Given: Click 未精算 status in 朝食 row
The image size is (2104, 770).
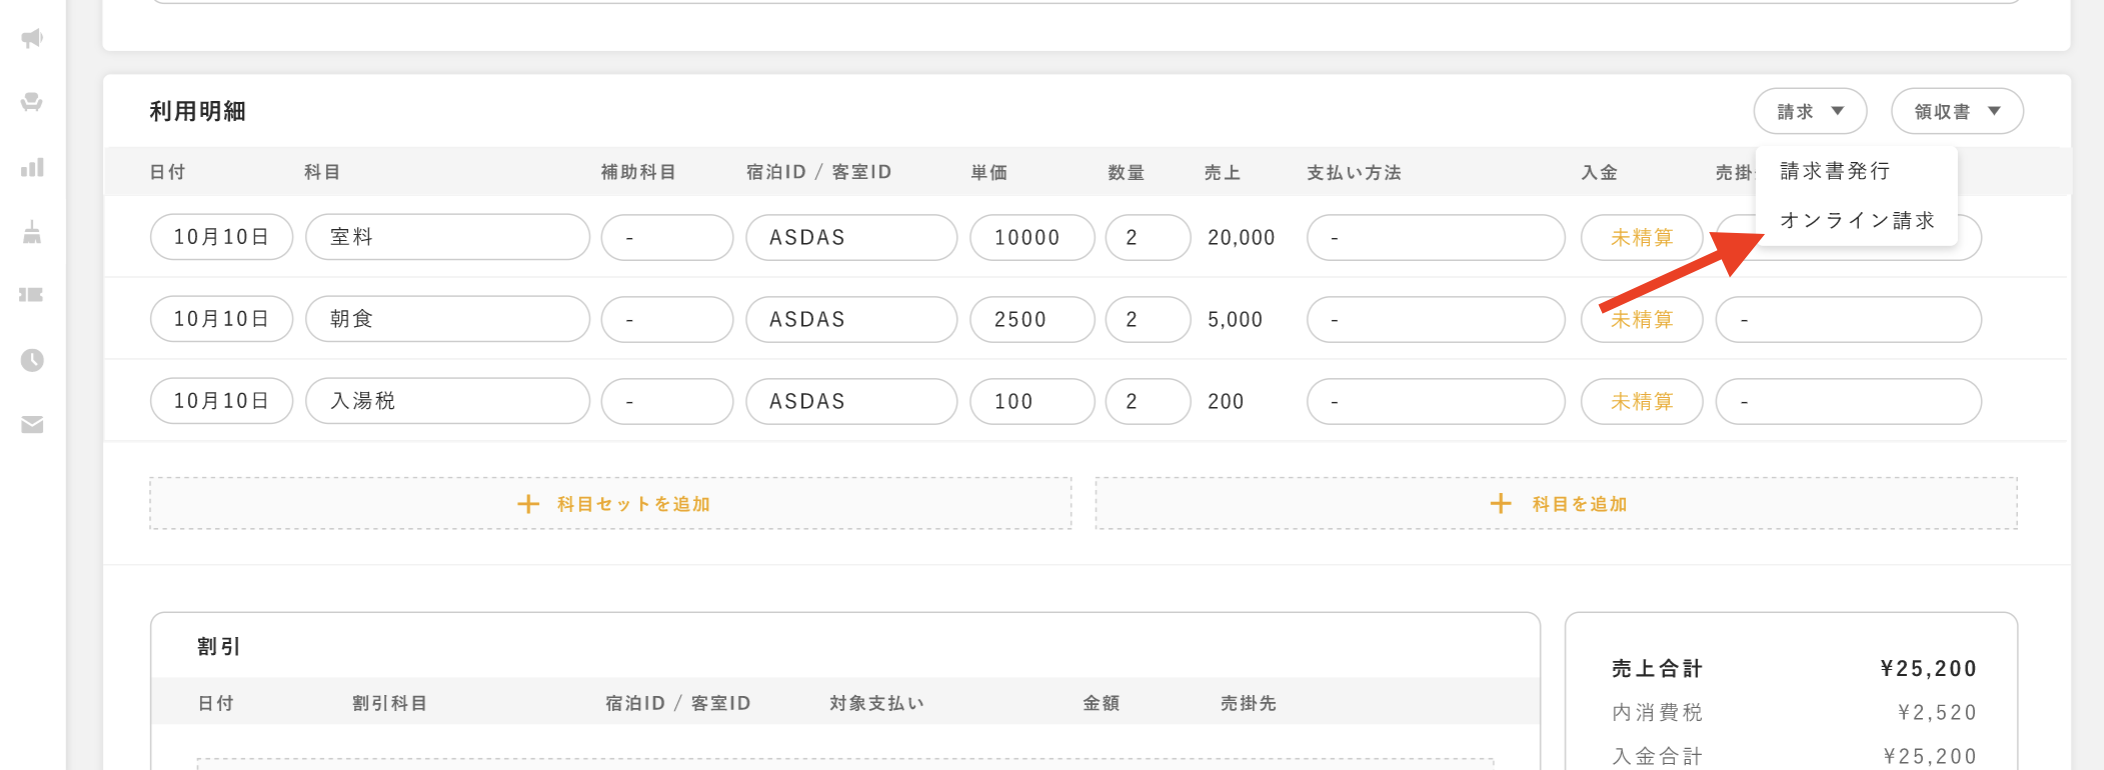Looking at the screenshot, I should 1642,320.
